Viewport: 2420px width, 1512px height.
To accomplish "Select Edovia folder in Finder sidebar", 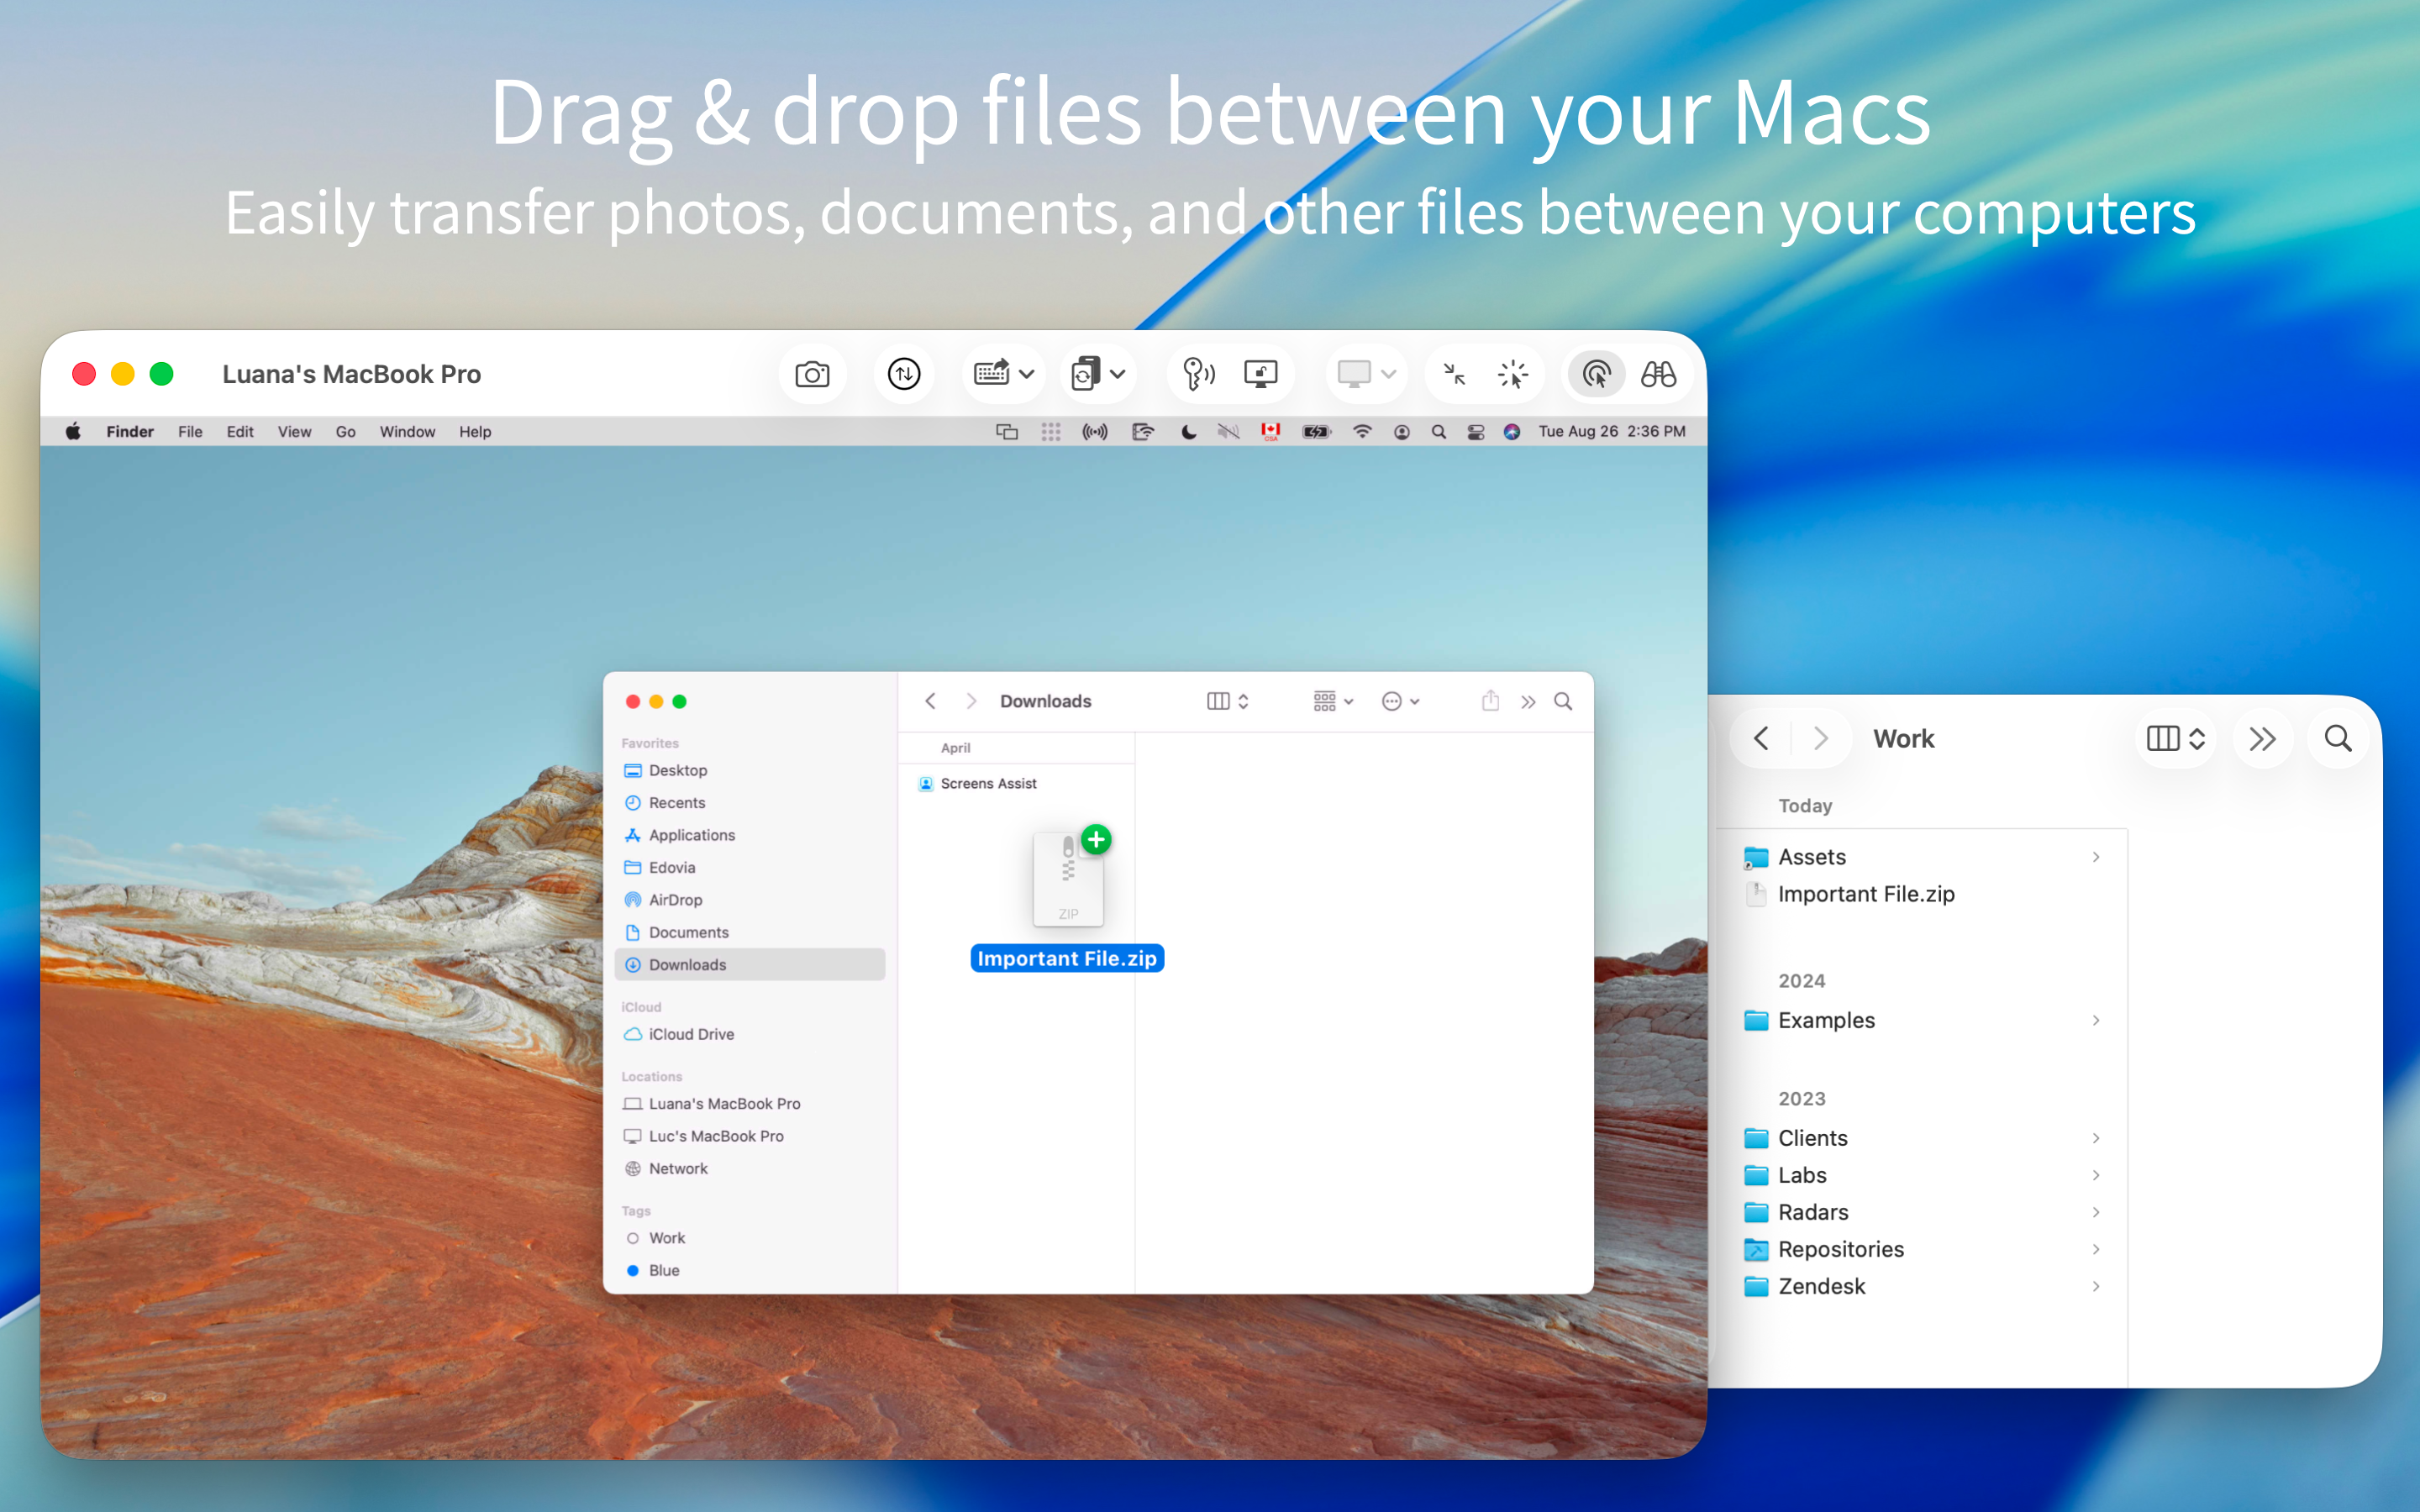I will point(749,867).
